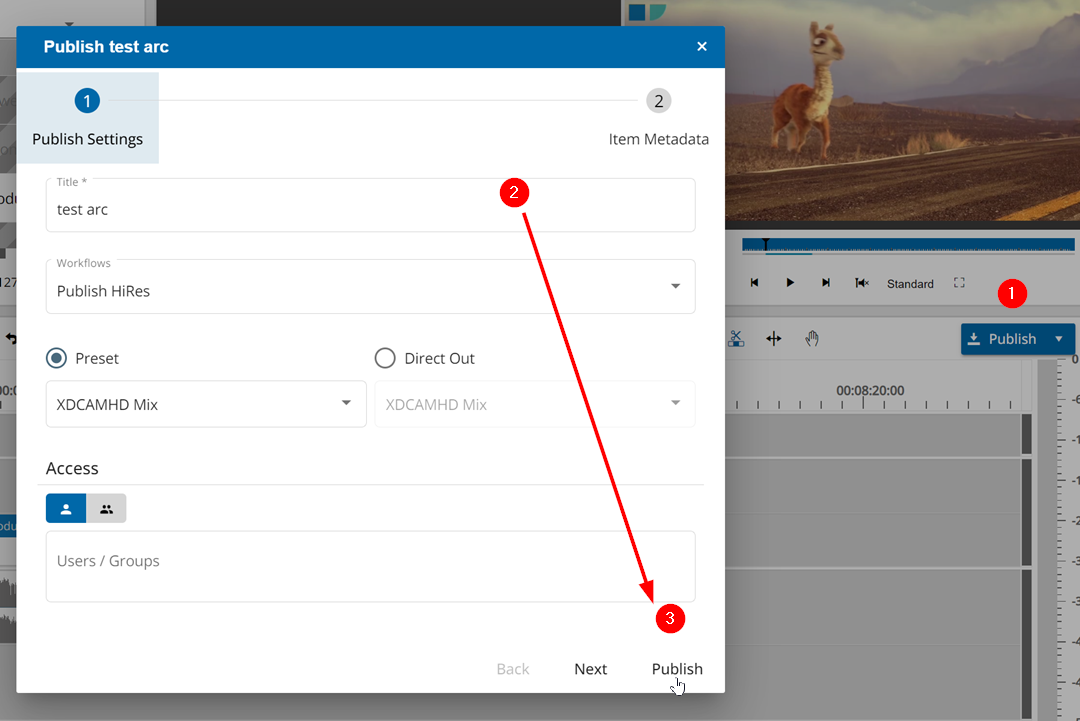Screen dimensions: 1080x721
Task: Click Publish to finalize the export
Action: point(677,669)
